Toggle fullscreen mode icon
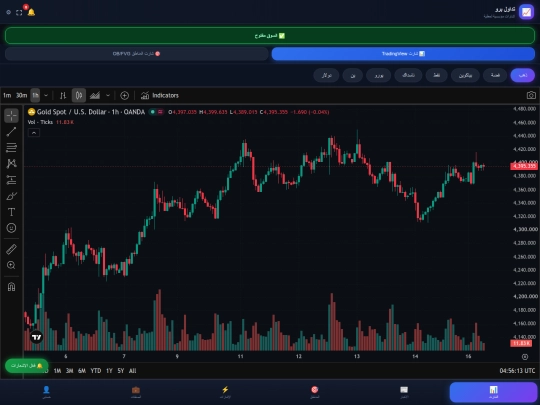Image resolution: width=540 pixels, height=405 pixels. click(x=19, y=12)
